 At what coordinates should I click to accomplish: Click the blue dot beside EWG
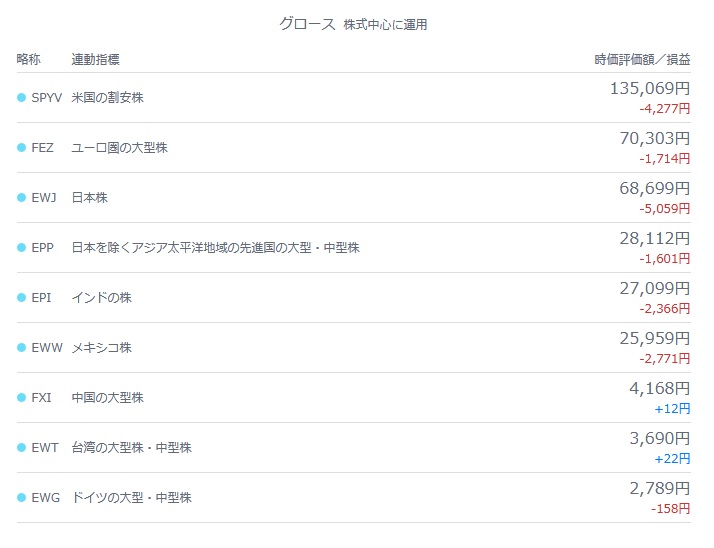(21, 497)
